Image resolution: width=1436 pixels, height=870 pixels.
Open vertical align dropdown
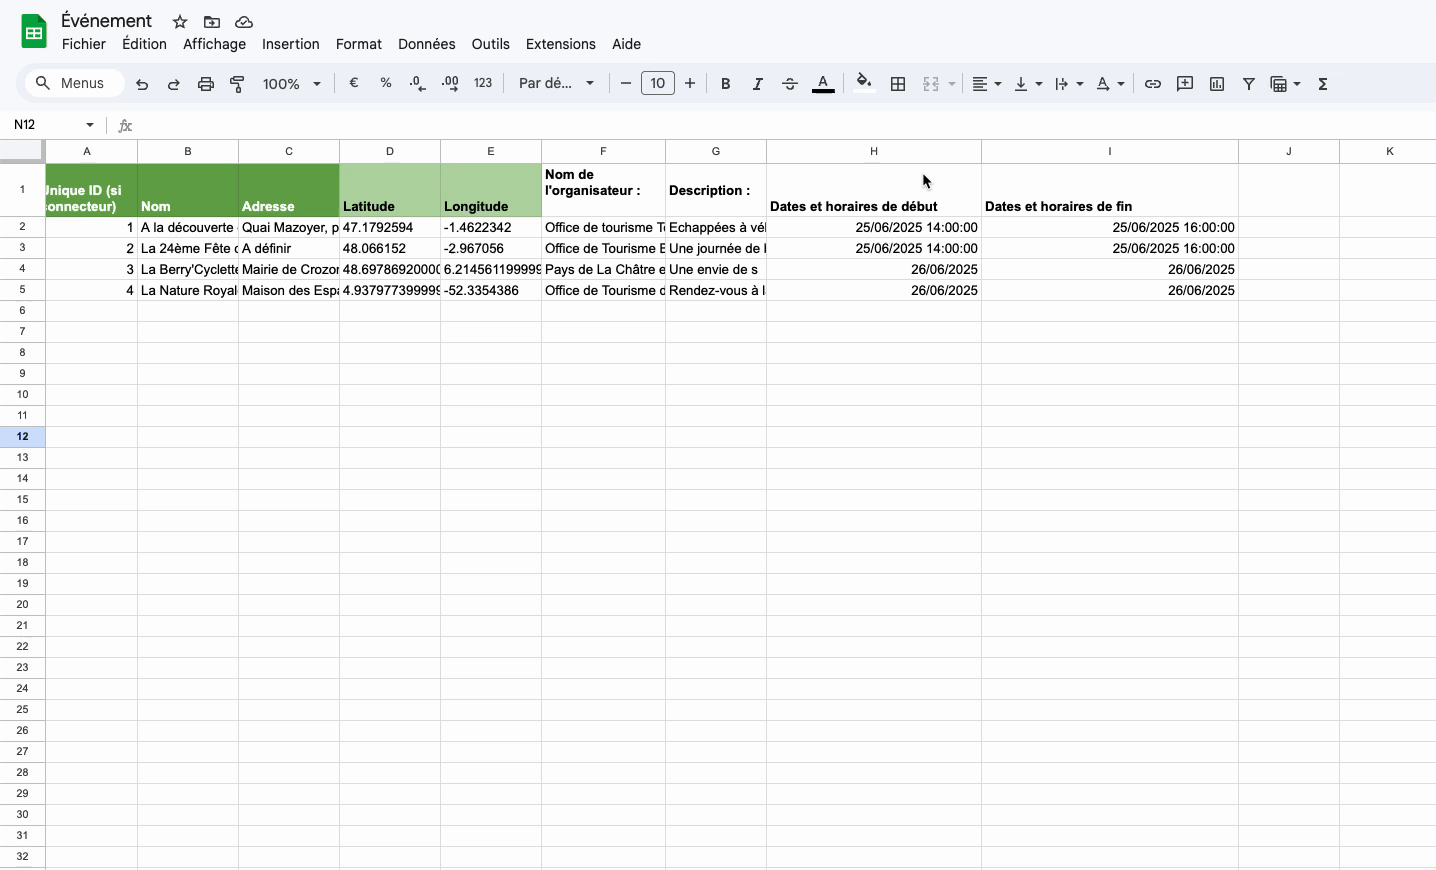click(x=1028, y=84)
